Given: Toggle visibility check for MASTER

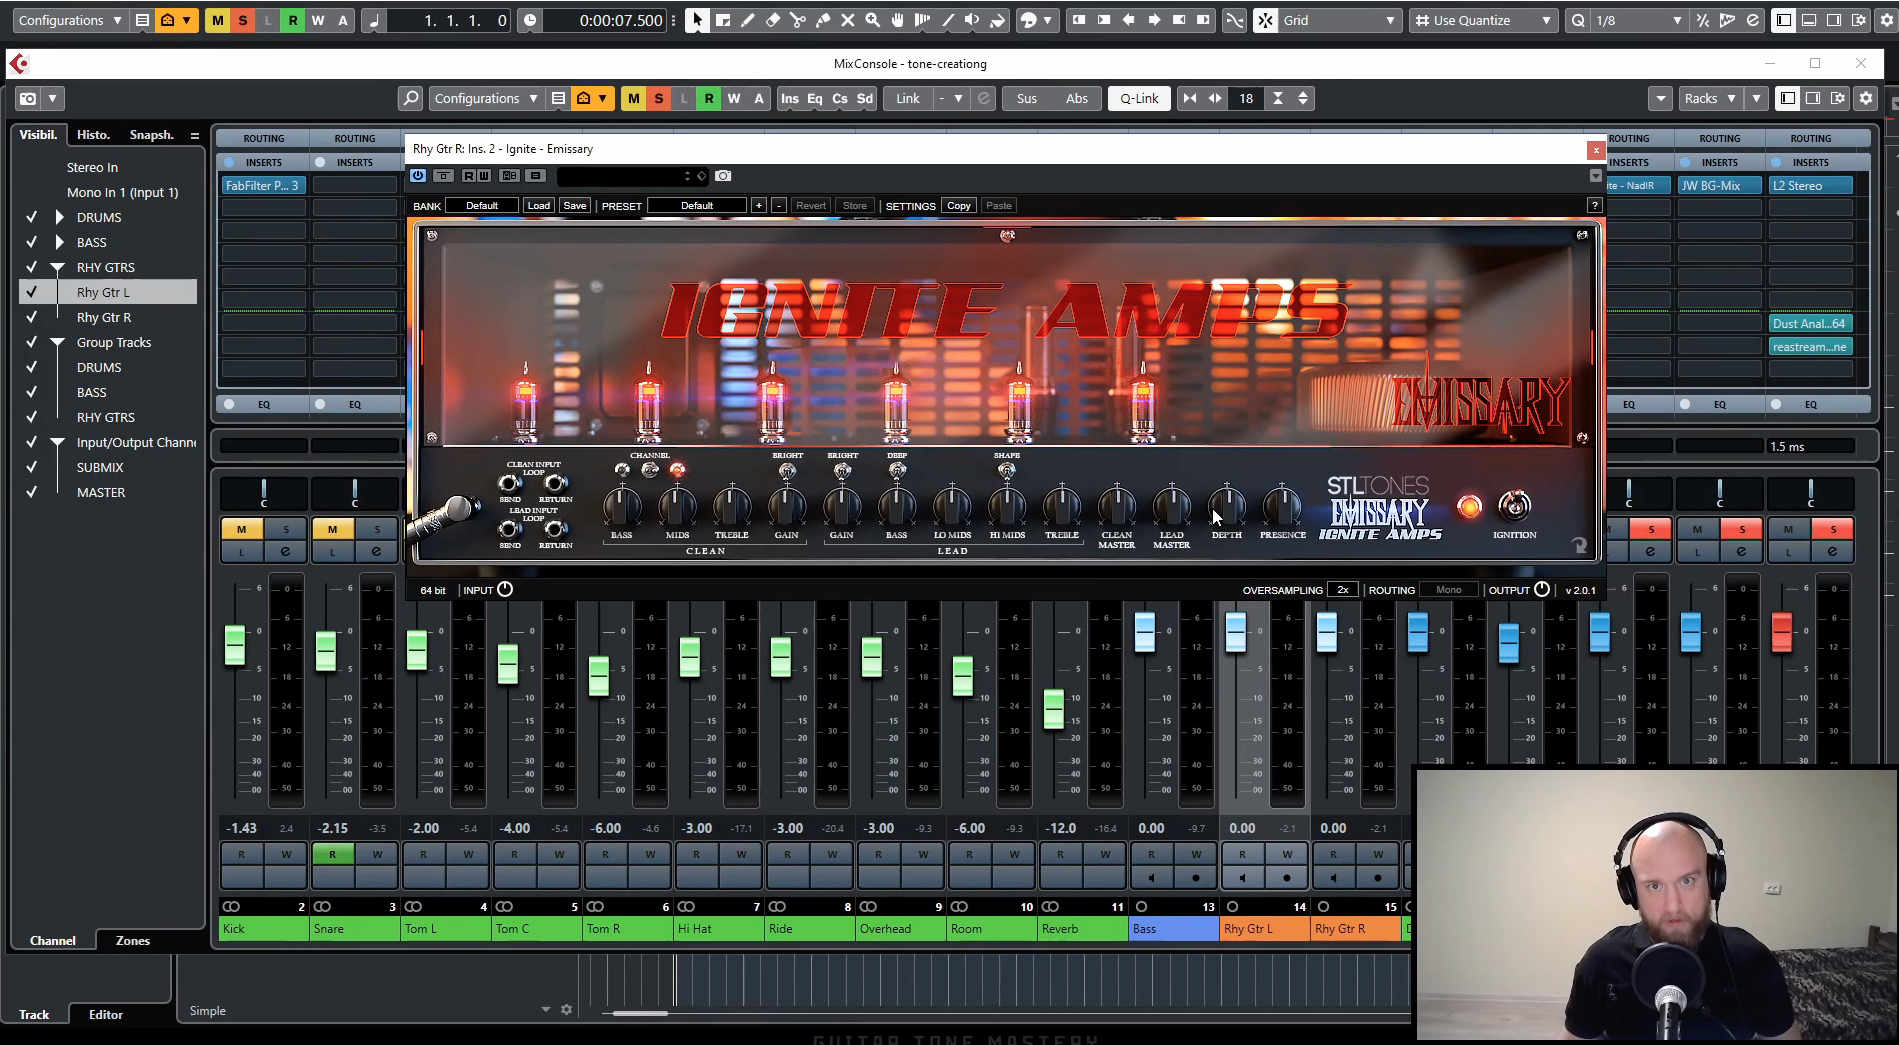Looking at the screenshot, I should point(32,492).
